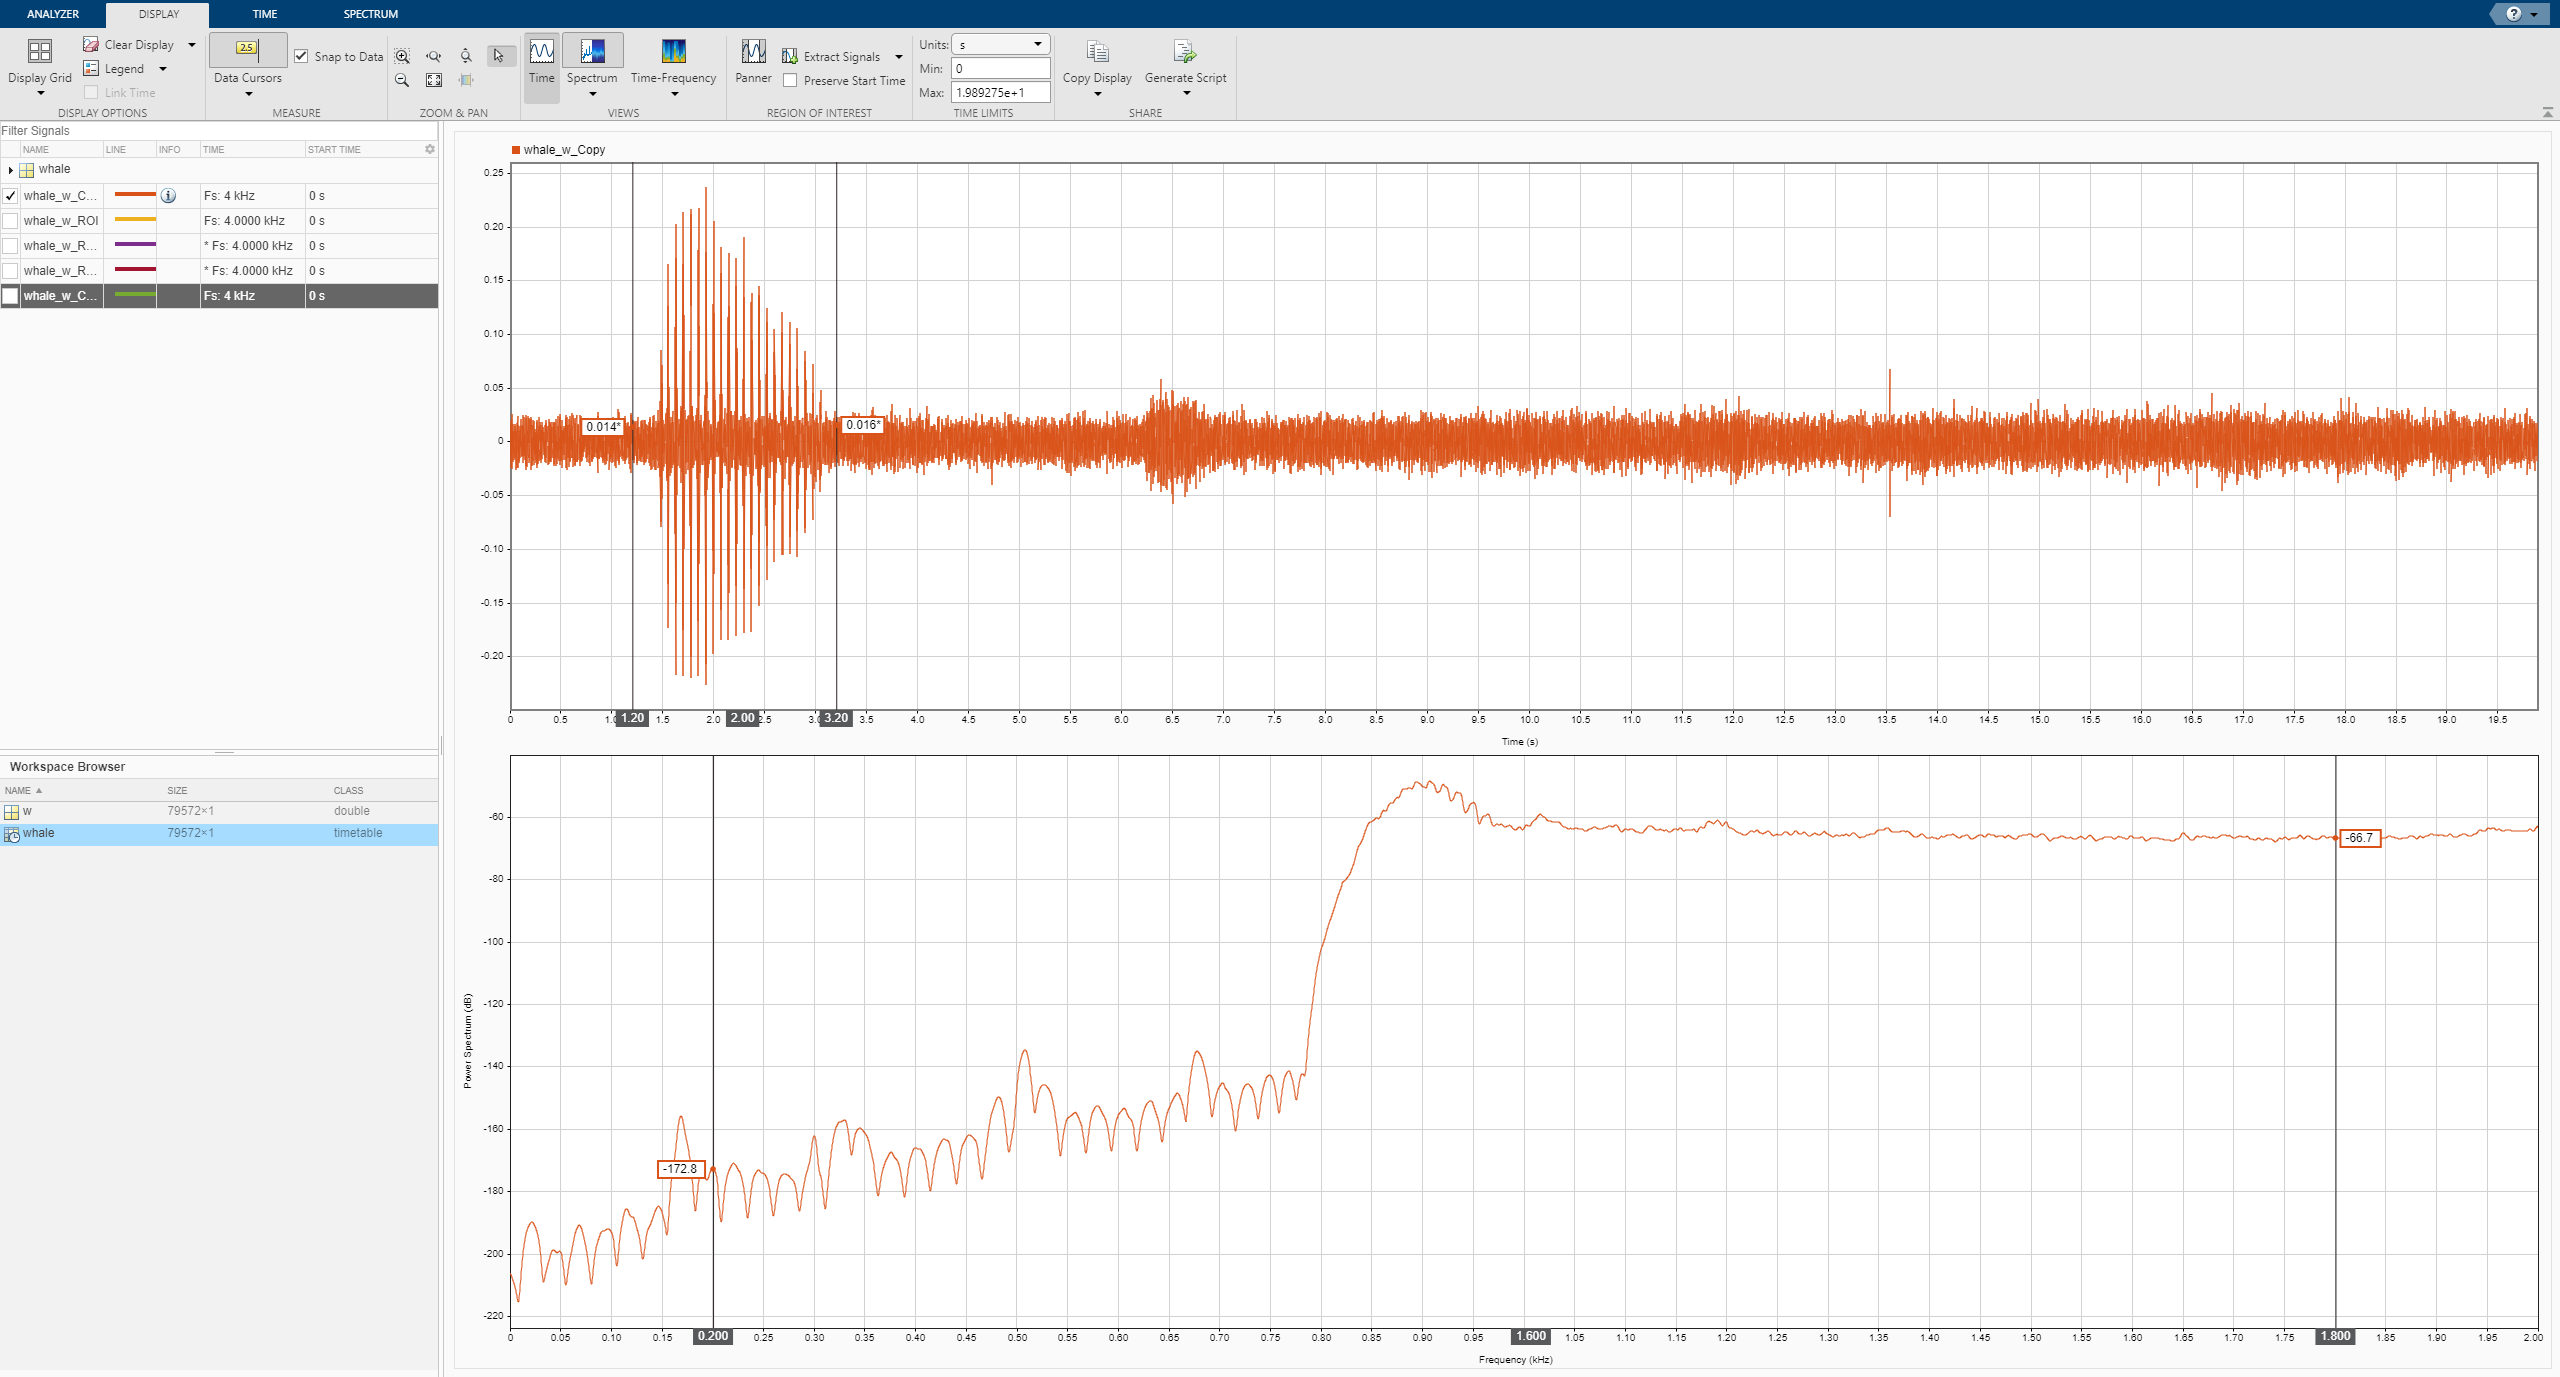Image resolution: width=2560 pixels, height=1377 pixels.
Task: Enable the Preserve Start Time checkbox
Action: [x=791, y=81]
